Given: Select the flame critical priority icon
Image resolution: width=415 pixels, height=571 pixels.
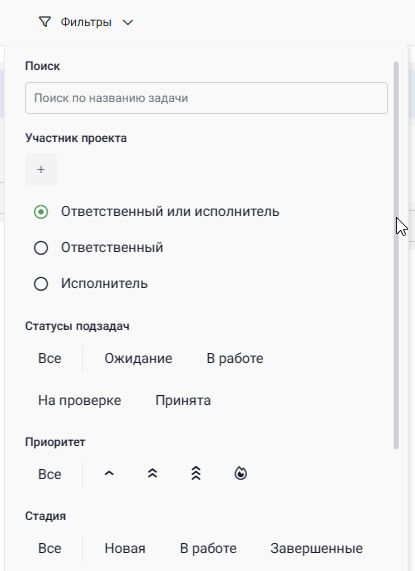Looking at the screenshot, I should [241, 473].
